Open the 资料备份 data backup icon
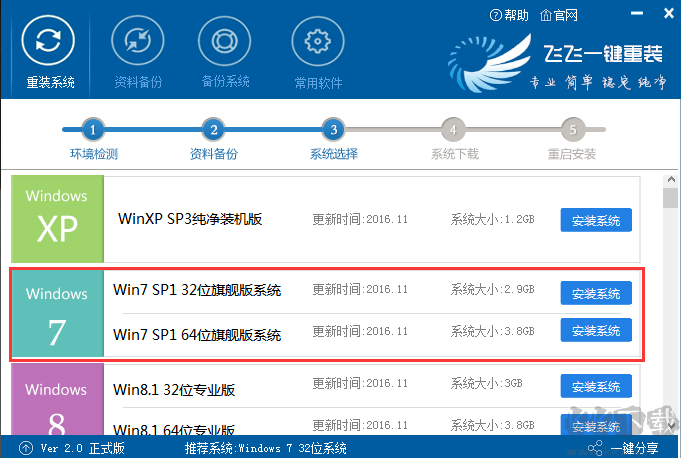Image resolution: width=681 pixels, height=458 pixels. click(x=138, y=40)
